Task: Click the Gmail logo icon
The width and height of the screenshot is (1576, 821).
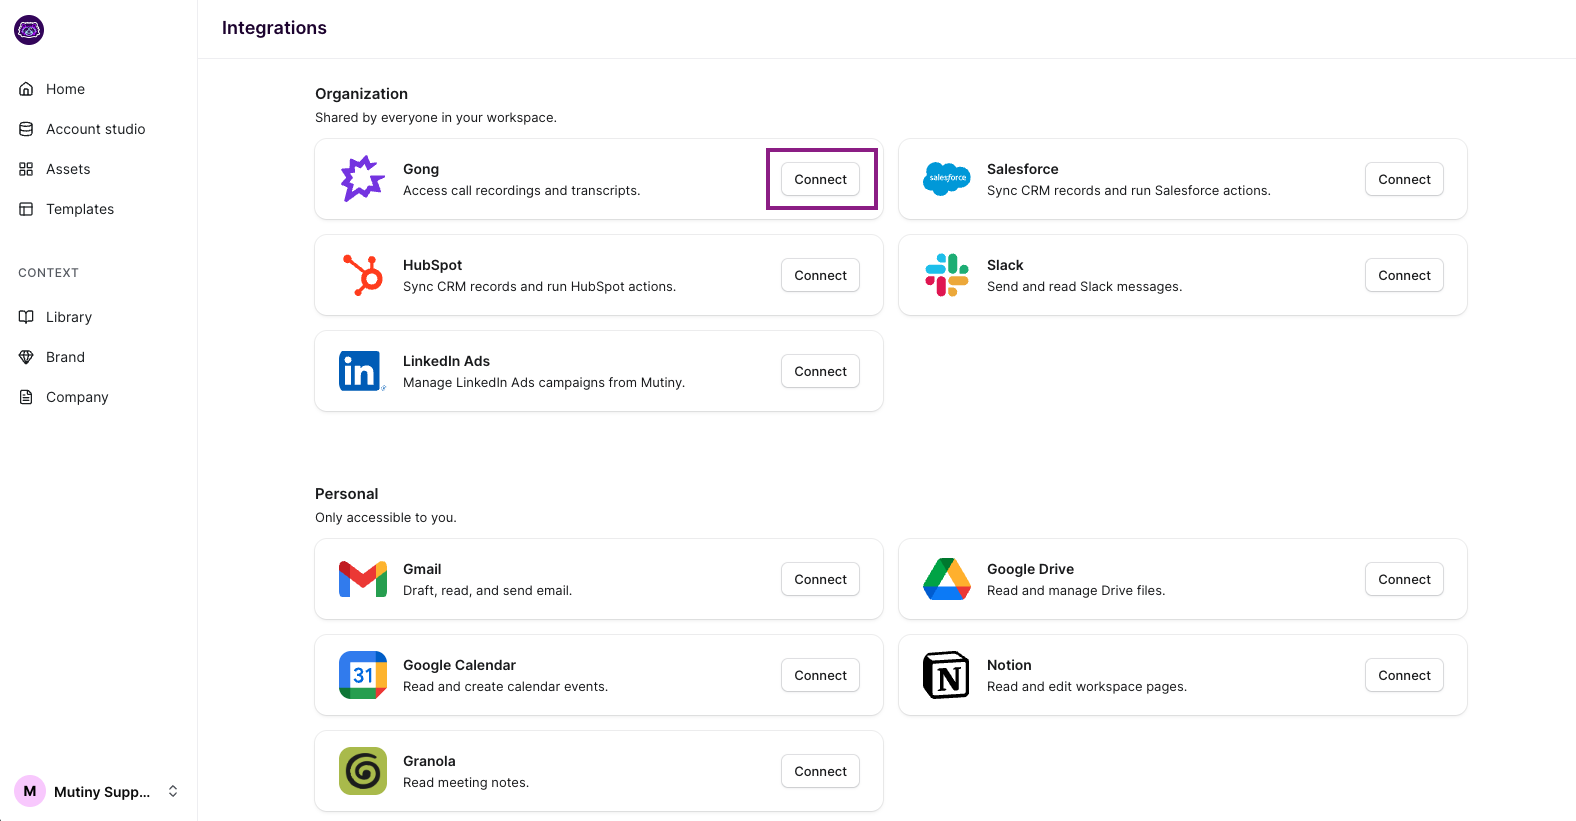Action: pyautogui.click(x=363, y=579)
